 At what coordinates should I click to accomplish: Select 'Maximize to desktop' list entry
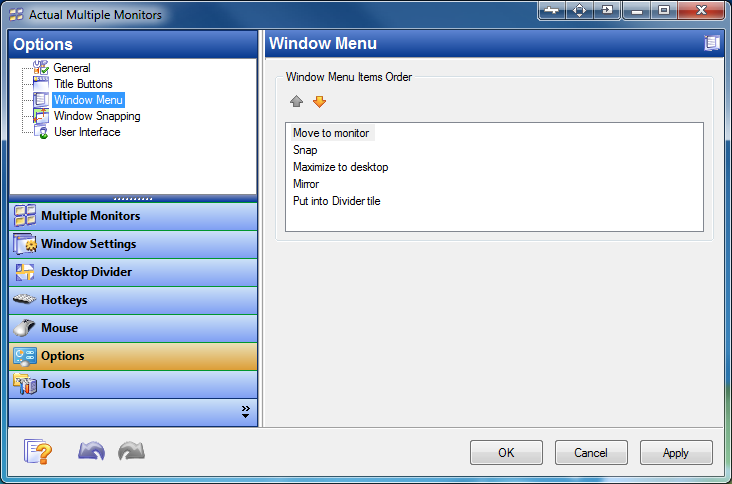[x=340, y=167]
